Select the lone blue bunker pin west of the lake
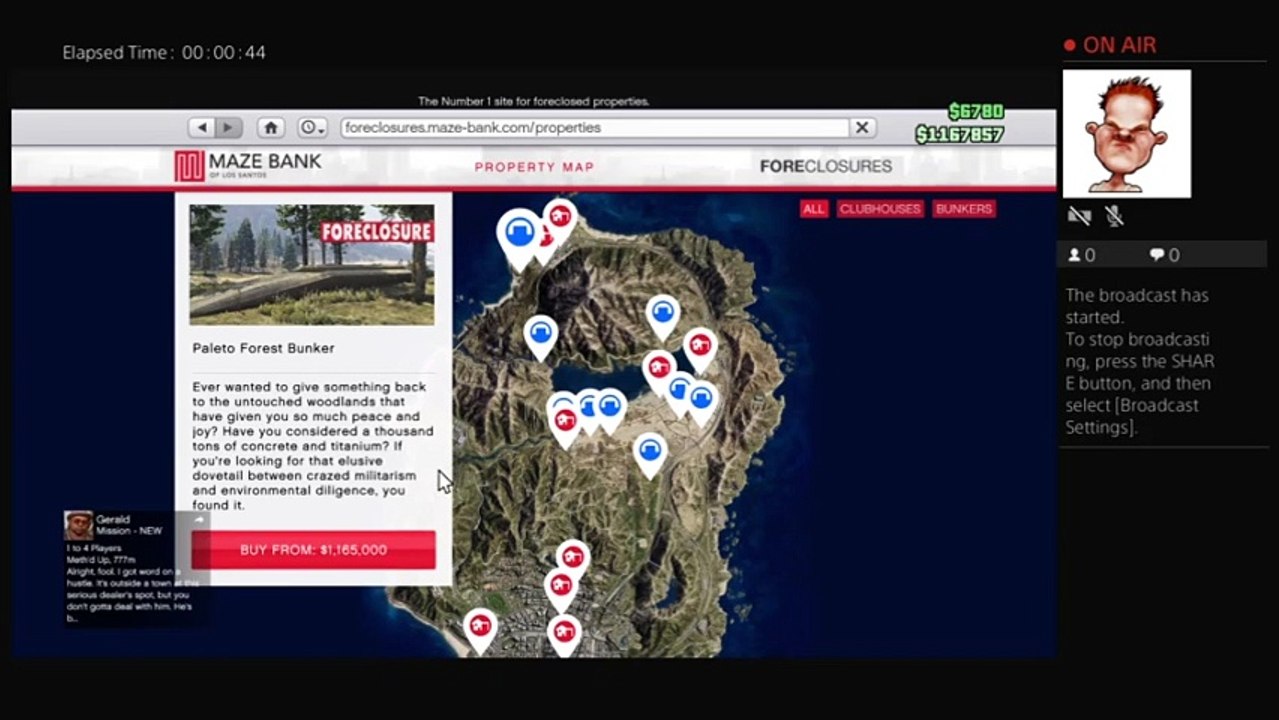1279x720 pixels. 541,334
